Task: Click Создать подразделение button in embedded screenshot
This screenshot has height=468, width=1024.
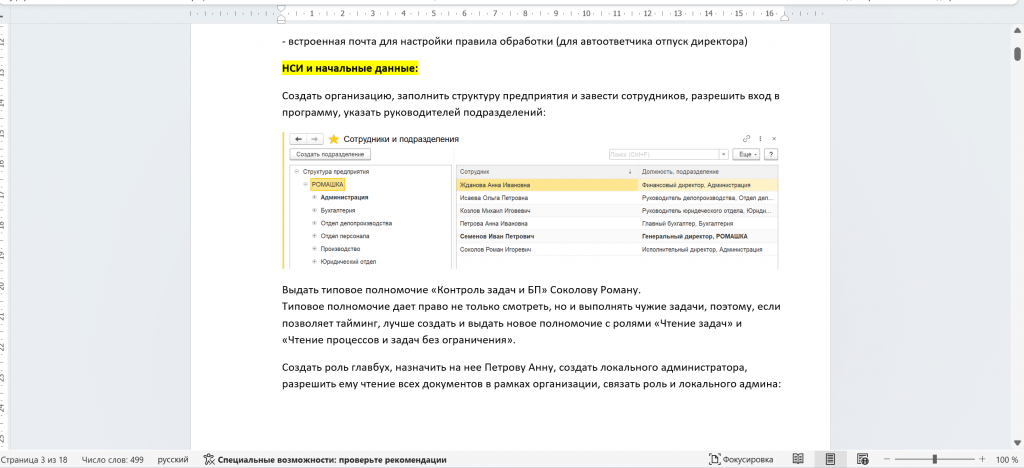Action: pyautogui.click(x=330, y=155)
